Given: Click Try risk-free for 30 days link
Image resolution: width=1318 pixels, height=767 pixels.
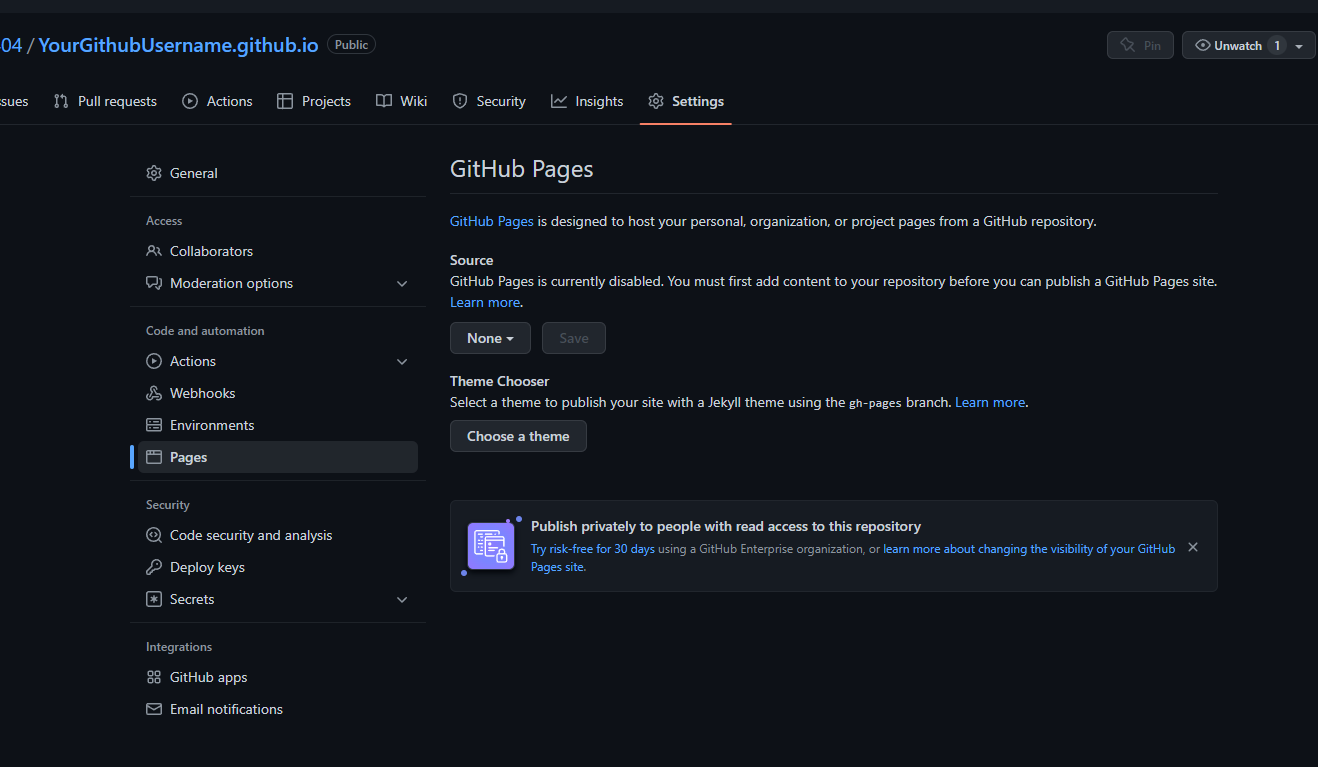Looking at the screenshot, I should (x=593, y=549).
